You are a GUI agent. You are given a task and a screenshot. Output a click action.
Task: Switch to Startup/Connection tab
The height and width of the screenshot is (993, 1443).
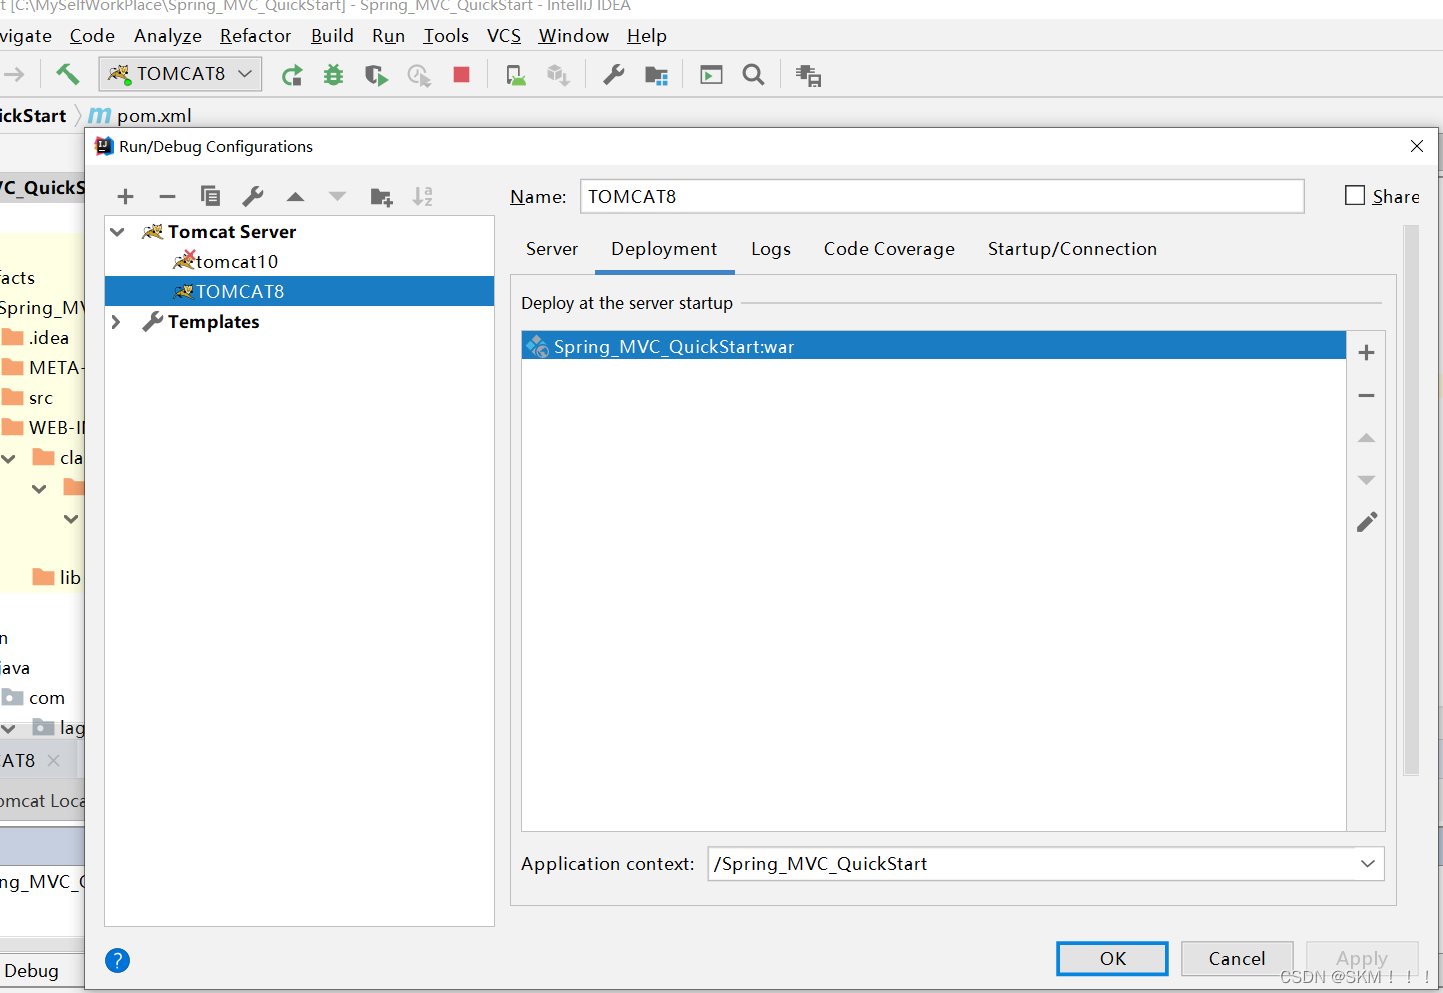click(x=1072, y=249)
